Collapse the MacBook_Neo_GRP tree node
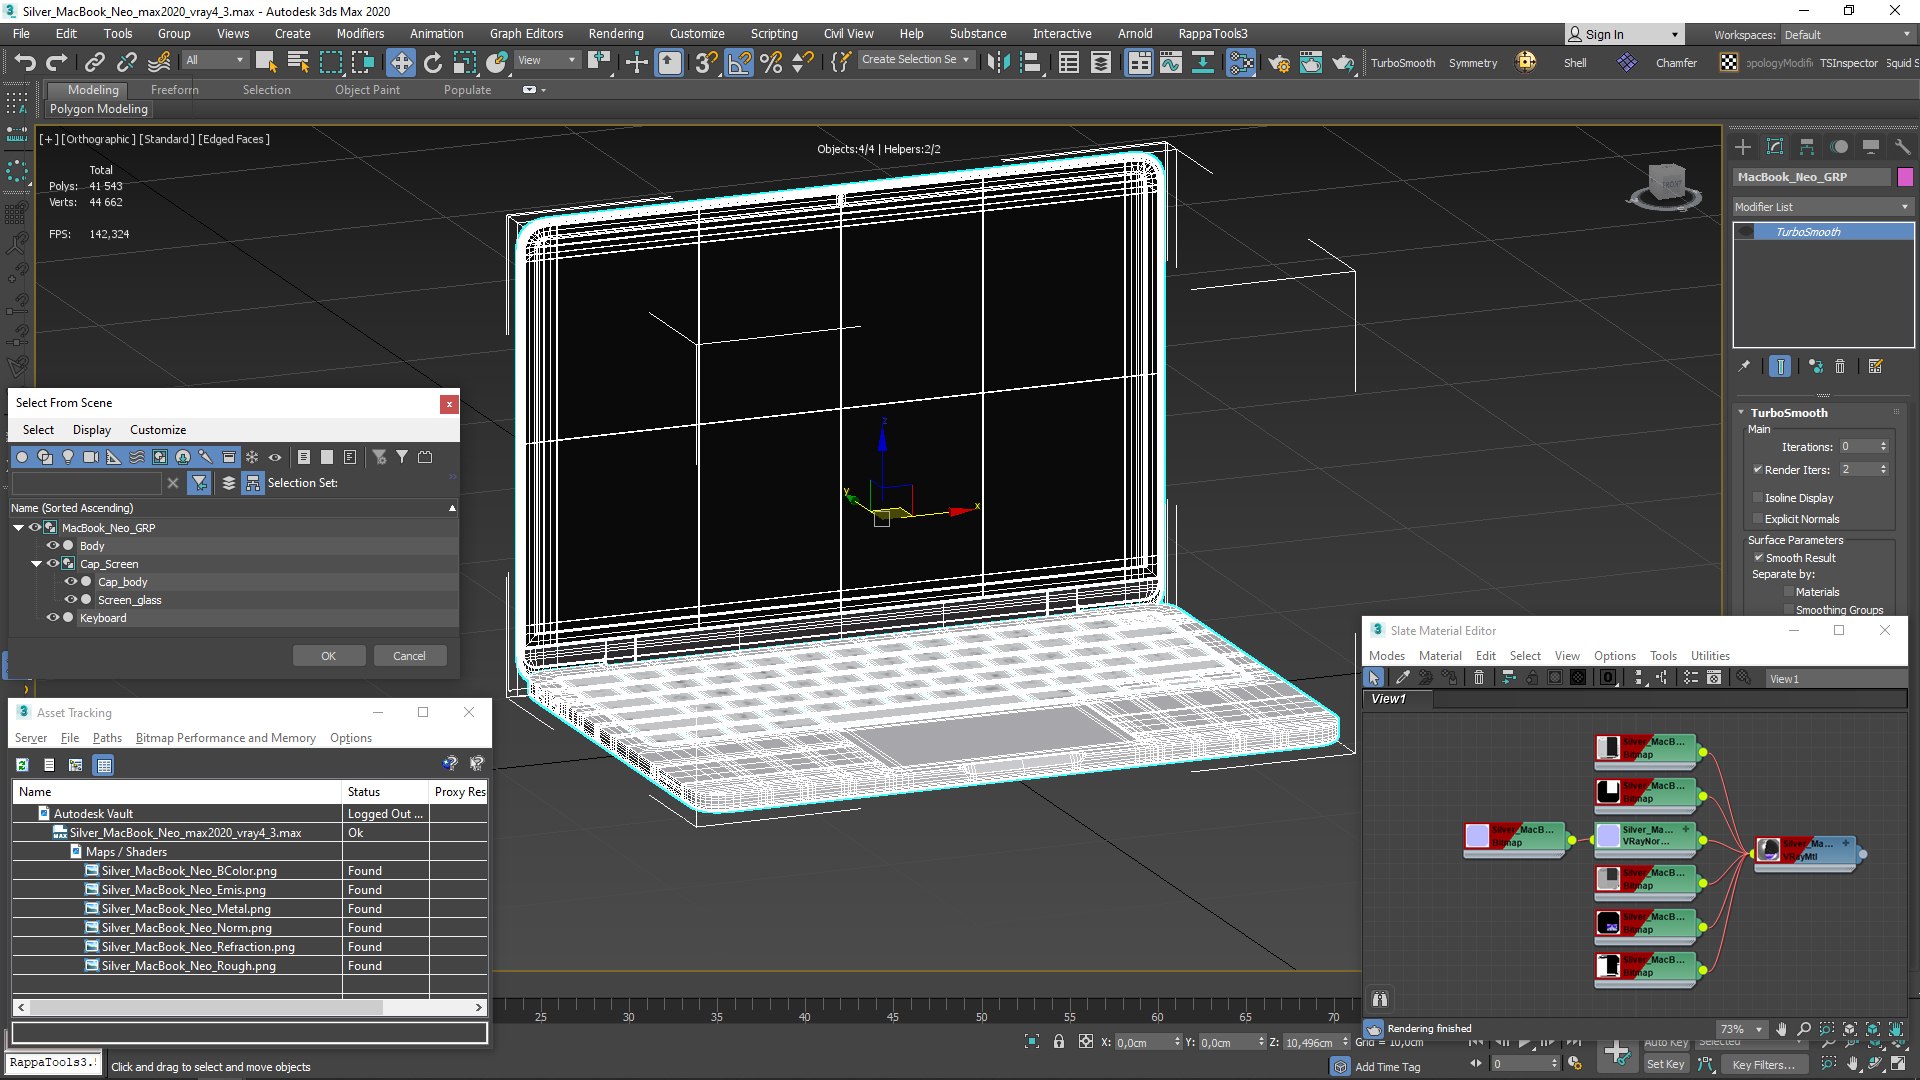Screen dimensions: 1920x1080 coord(19,528)
